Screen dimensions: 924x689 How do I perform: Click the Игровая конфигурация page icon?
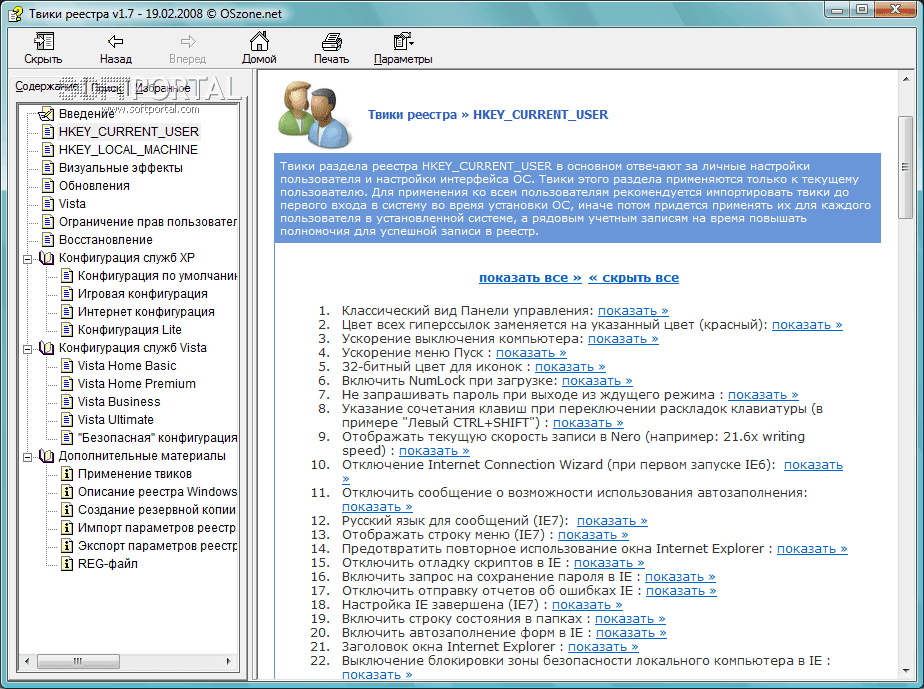(67, 294)
